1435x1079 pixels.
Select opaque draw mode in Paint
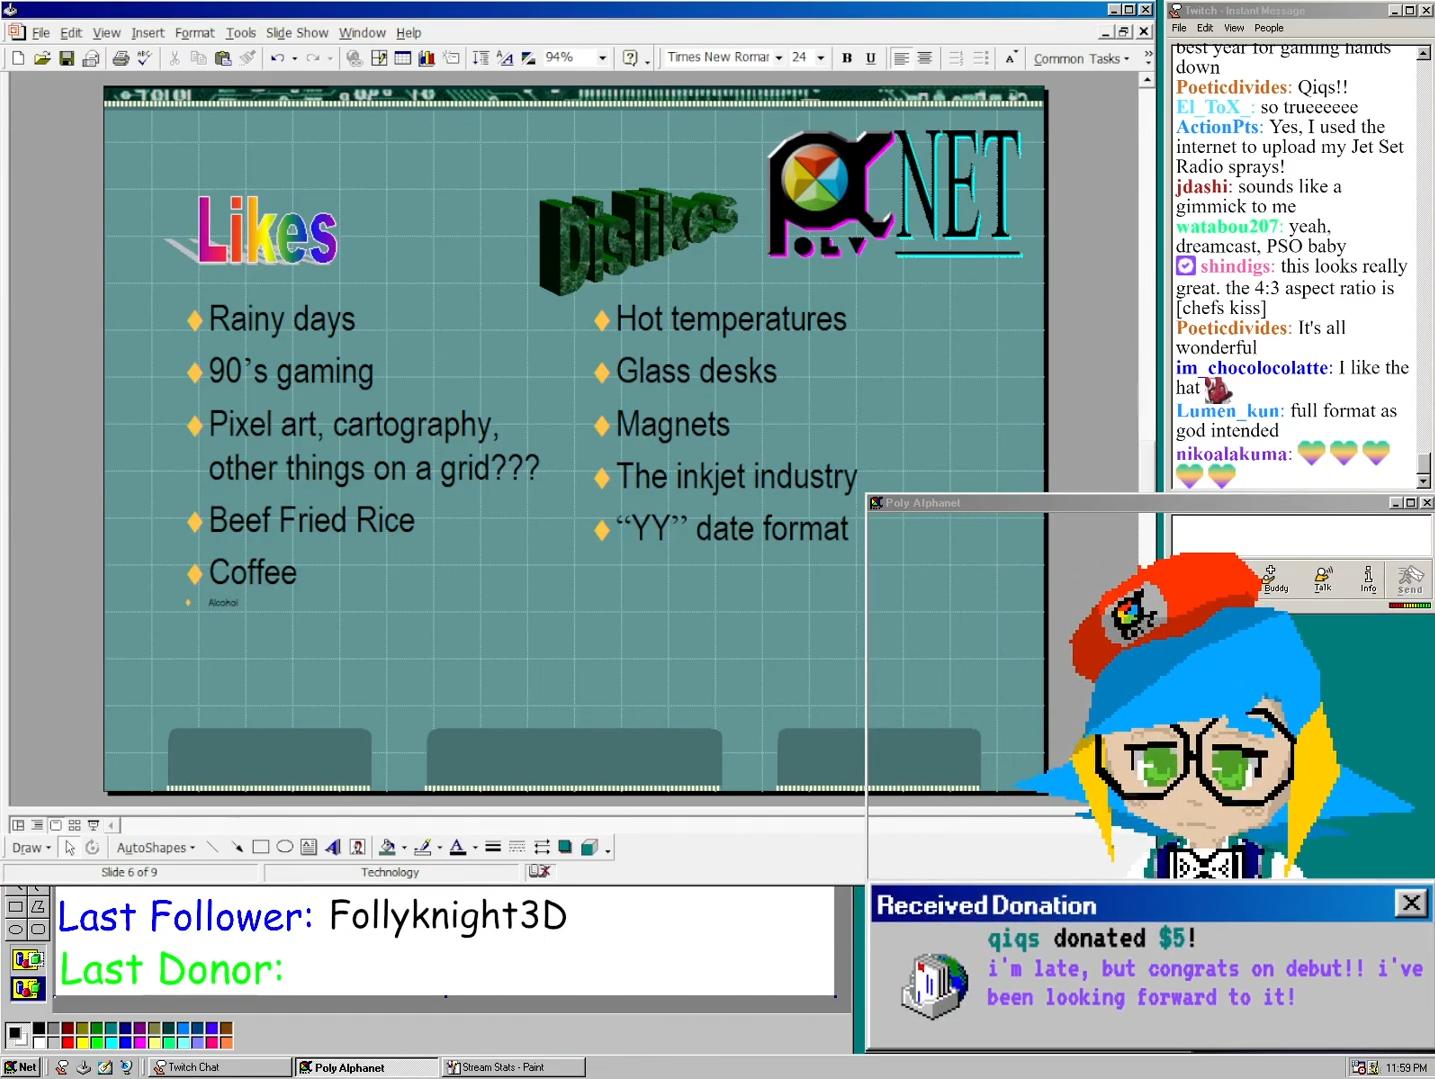coord(27,960)
